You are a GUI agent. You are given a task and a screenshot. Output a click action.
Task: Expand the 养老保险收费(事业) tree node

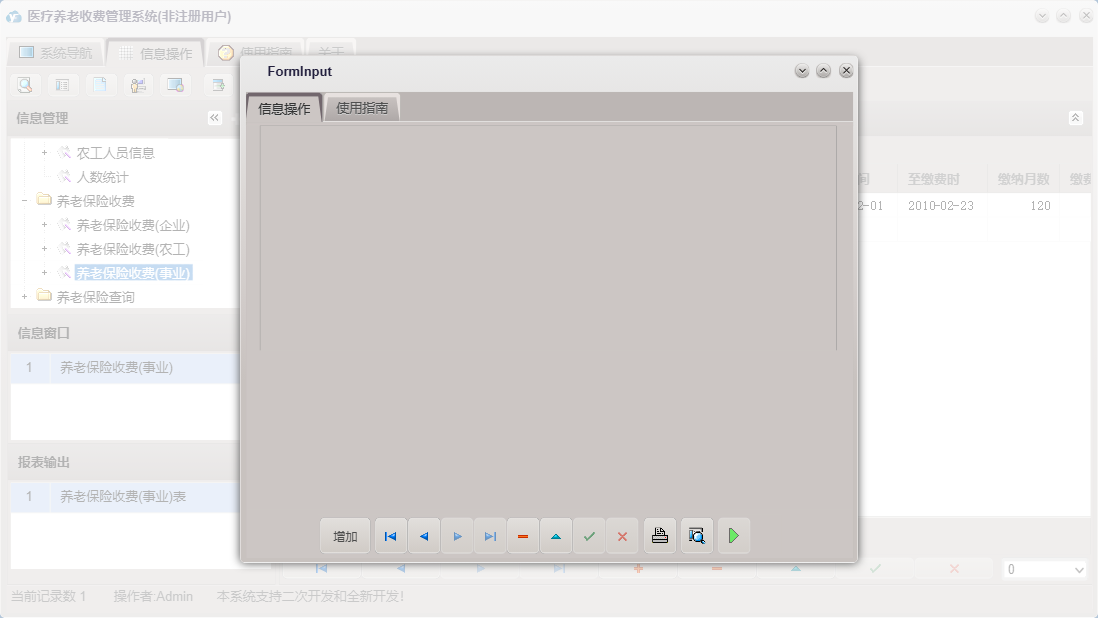44,273
